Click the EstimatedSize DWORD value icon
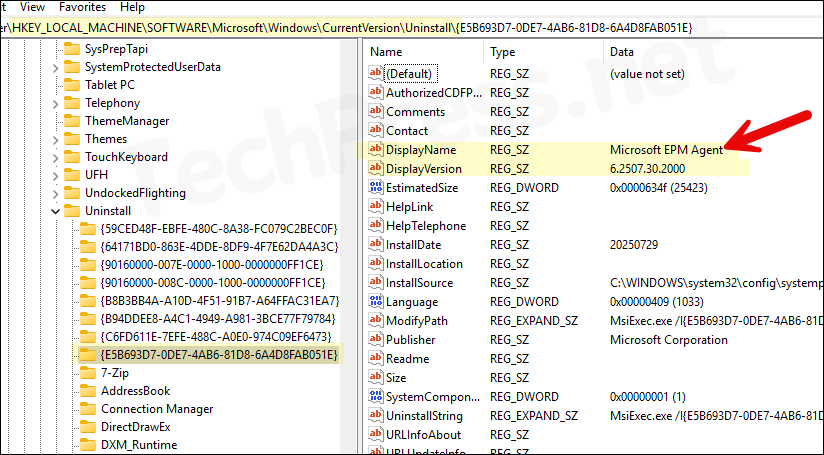 [375, 187]
